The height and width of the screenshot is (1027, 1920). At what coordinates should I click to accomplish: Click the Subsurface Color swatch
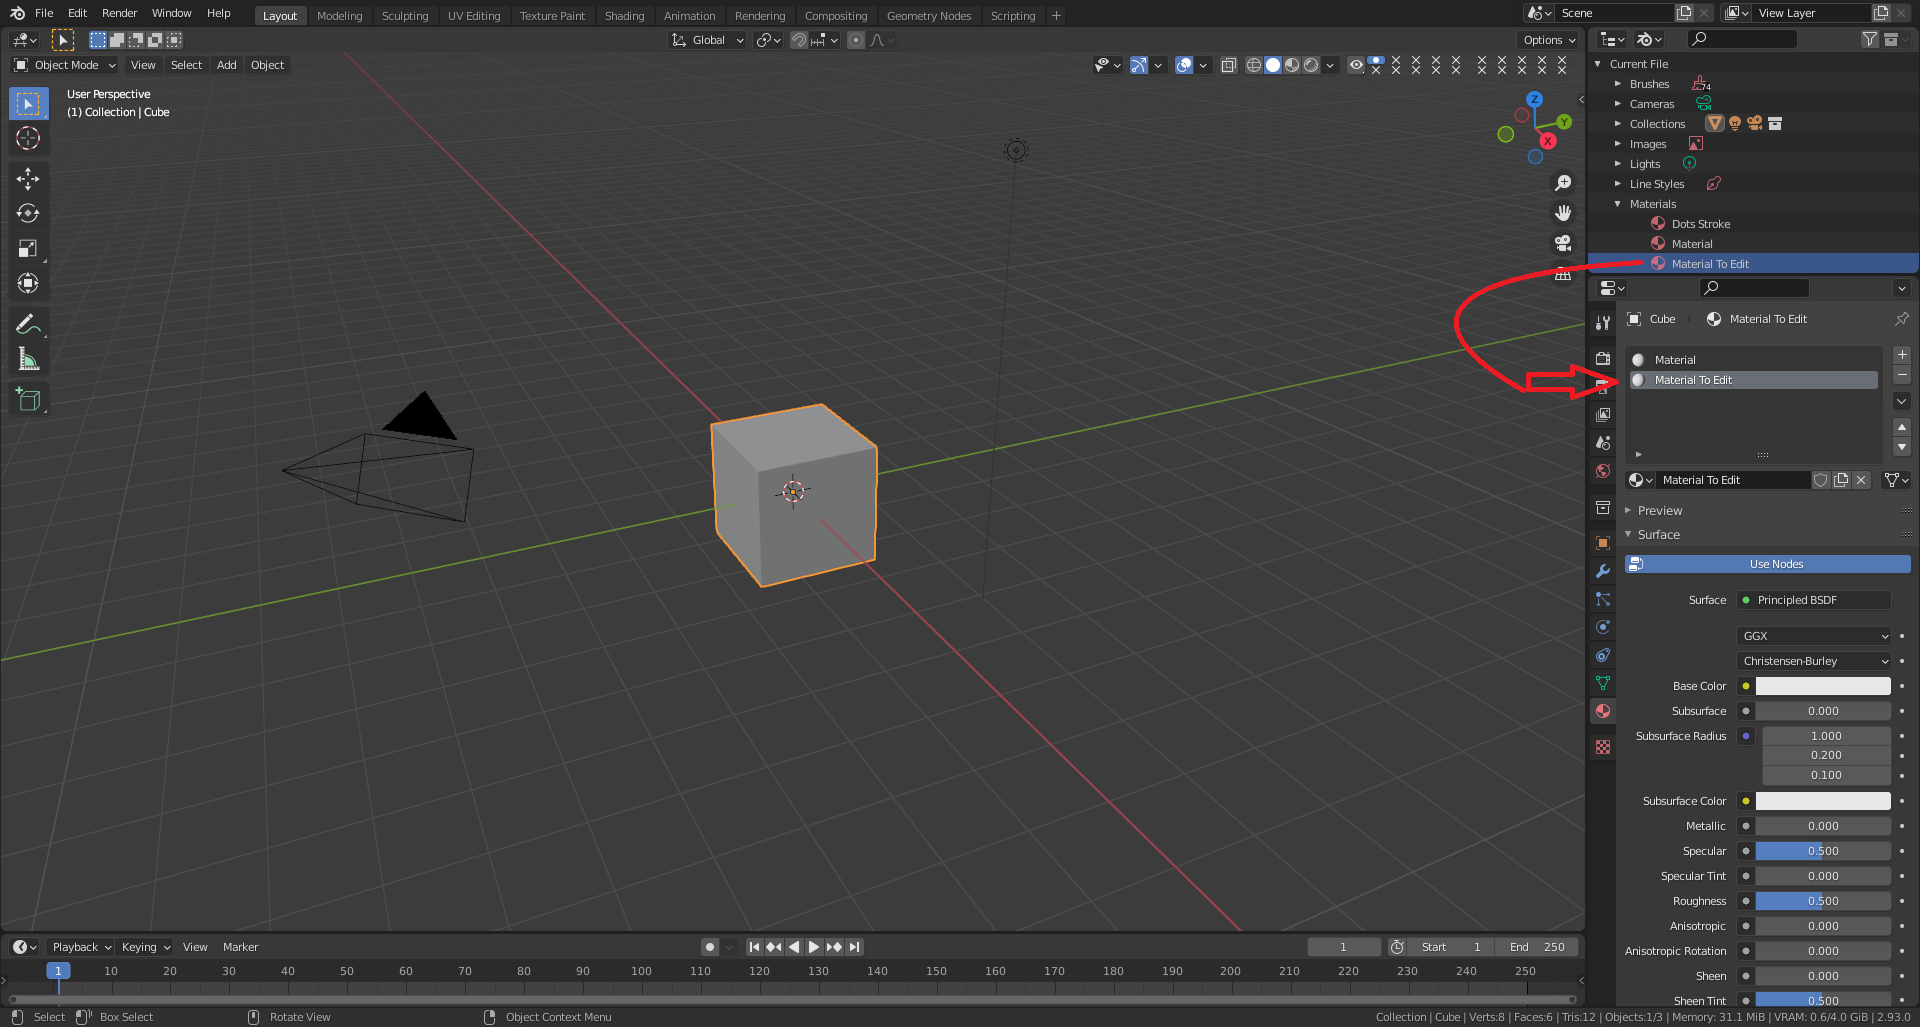[x=1823, y=801]
